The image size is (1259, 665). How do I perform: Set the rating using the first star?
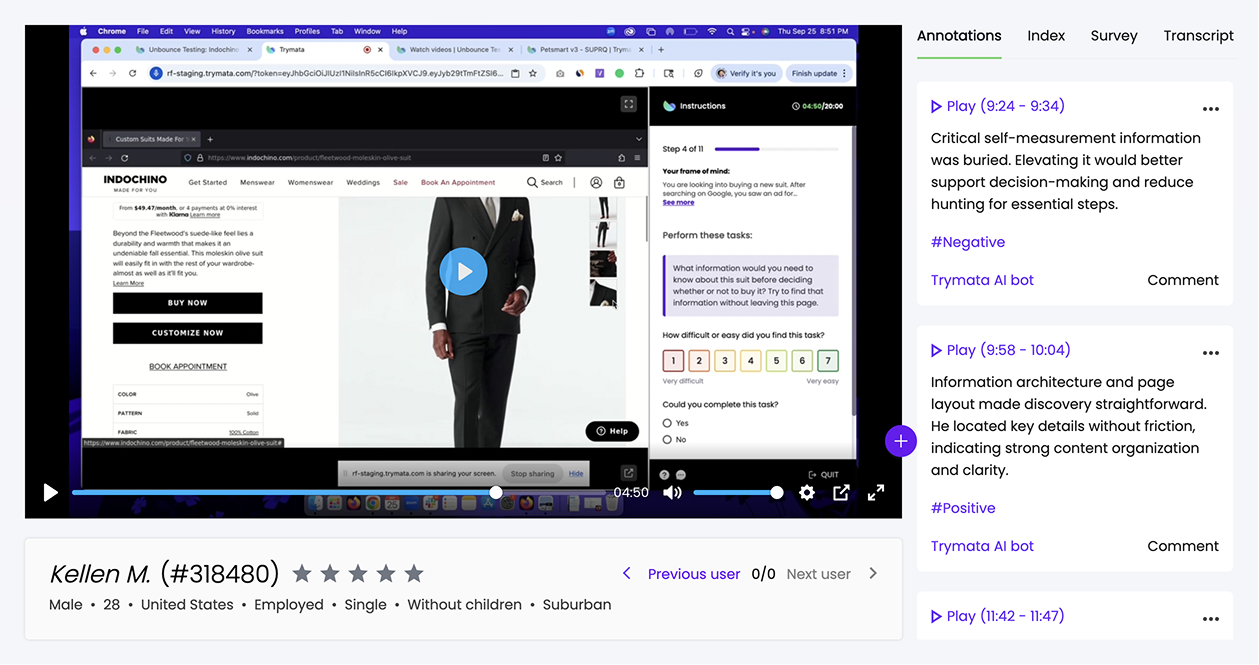point(302,573)
